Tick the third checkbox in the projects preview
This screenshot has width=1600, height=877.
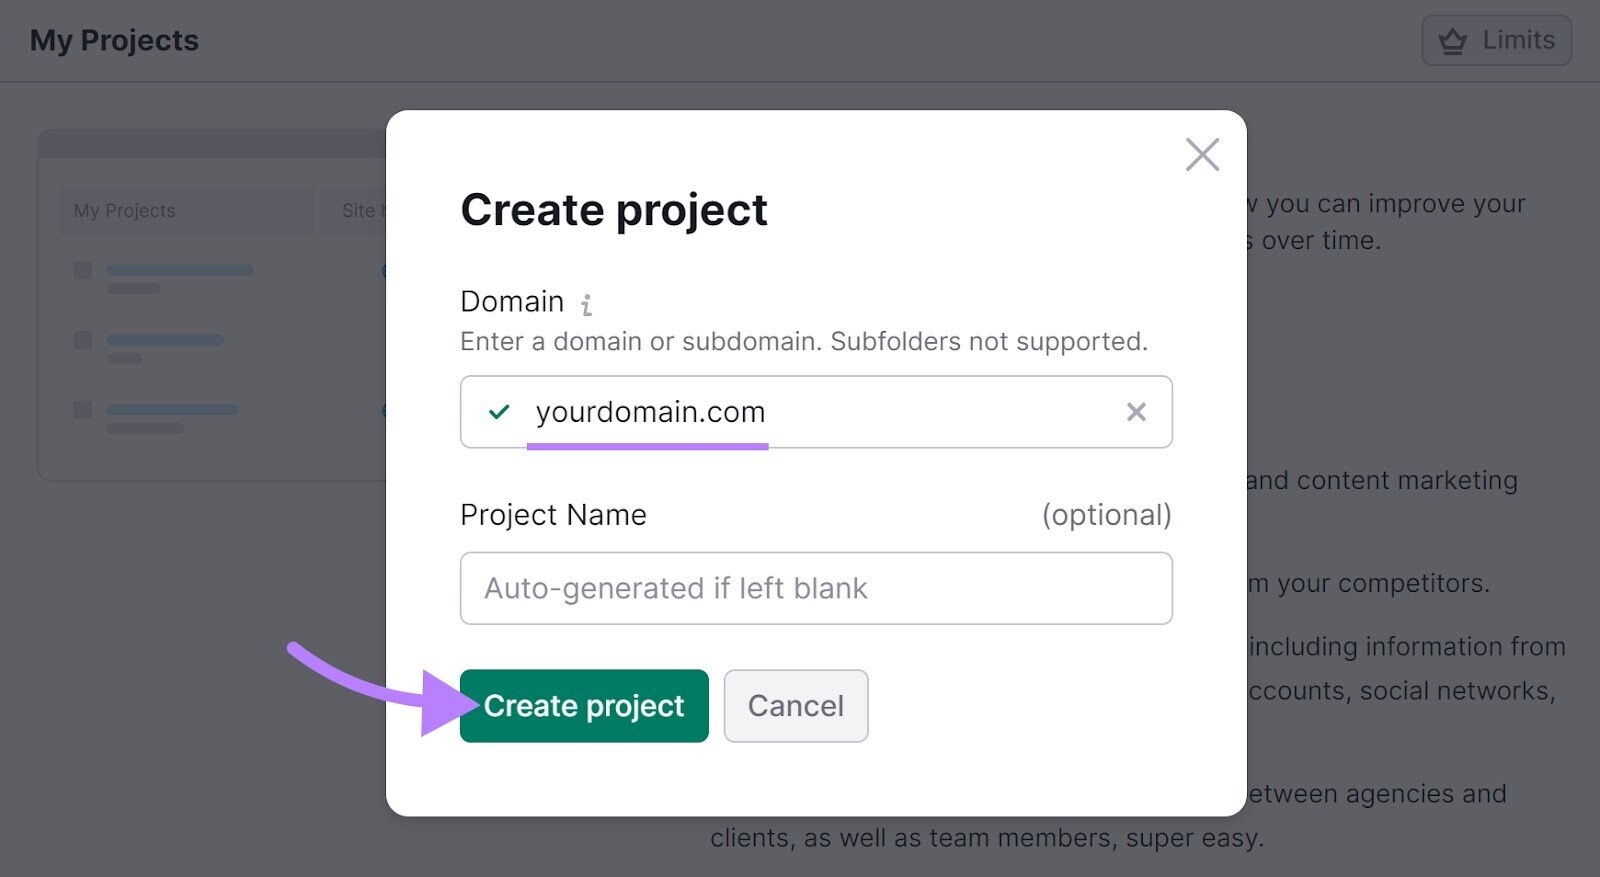coord(83,410)
